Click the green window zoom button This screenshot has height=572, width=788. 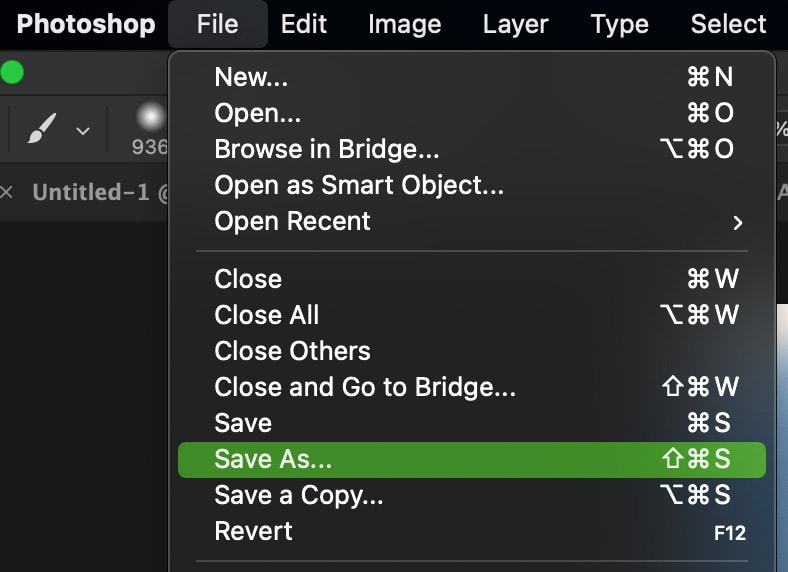pos(12,72)
